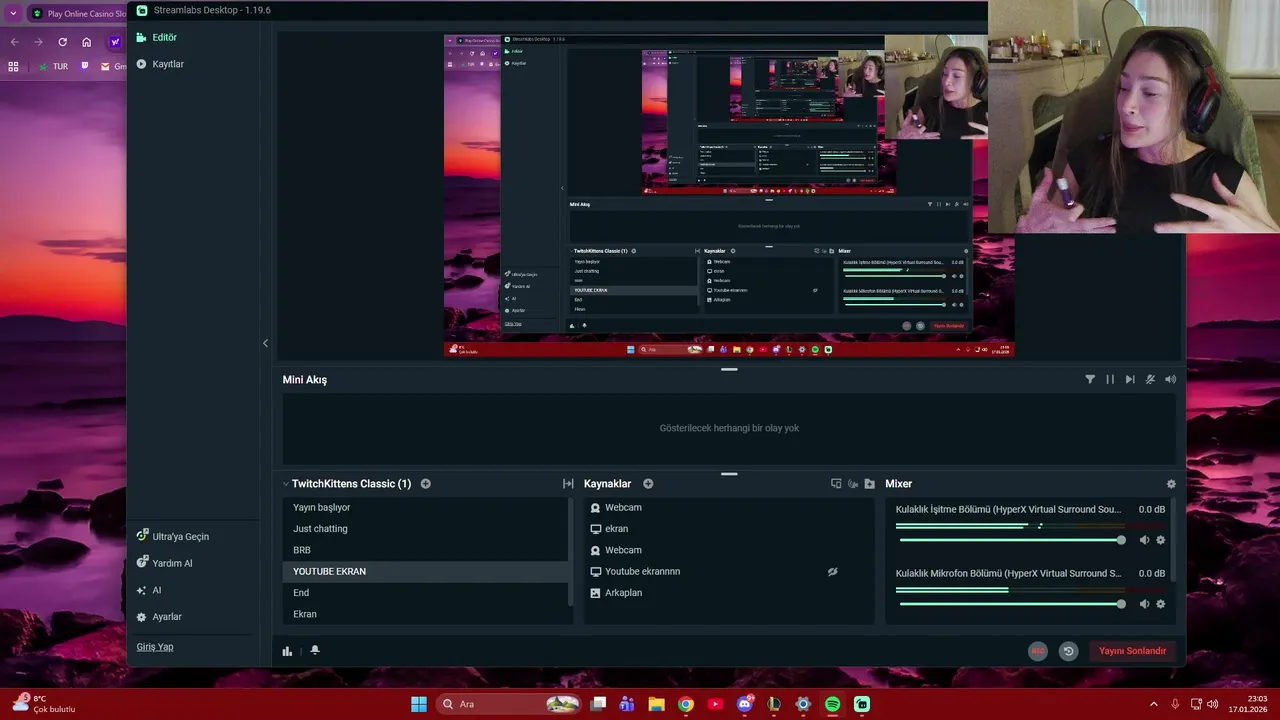
Task: Click Yayını Sonlandır to end stream
Action: (1132, 651)
